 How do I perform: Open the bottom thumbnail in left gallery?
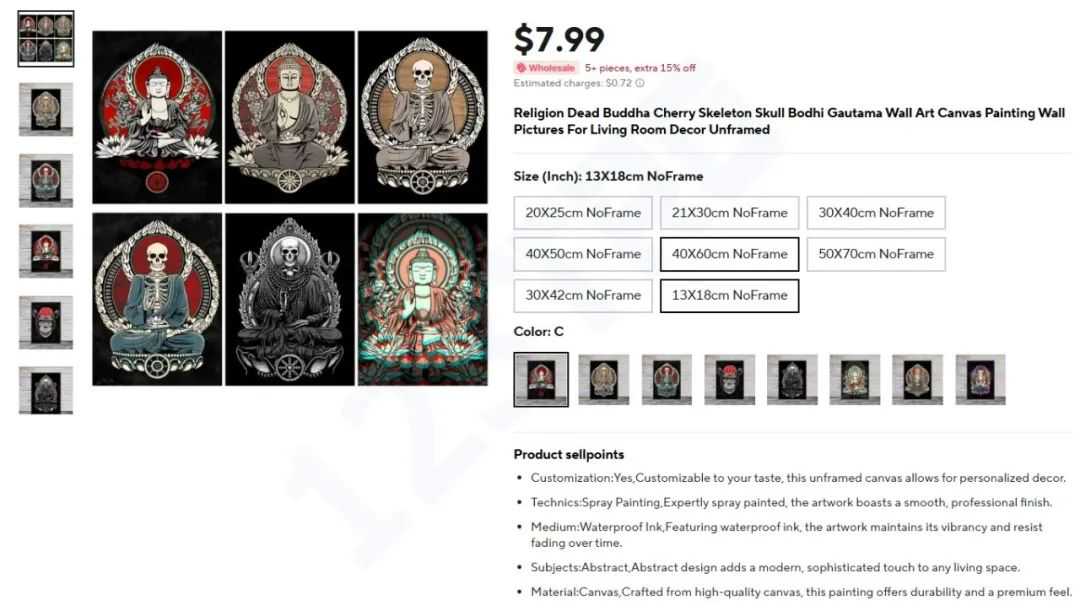tap(45, 391)
